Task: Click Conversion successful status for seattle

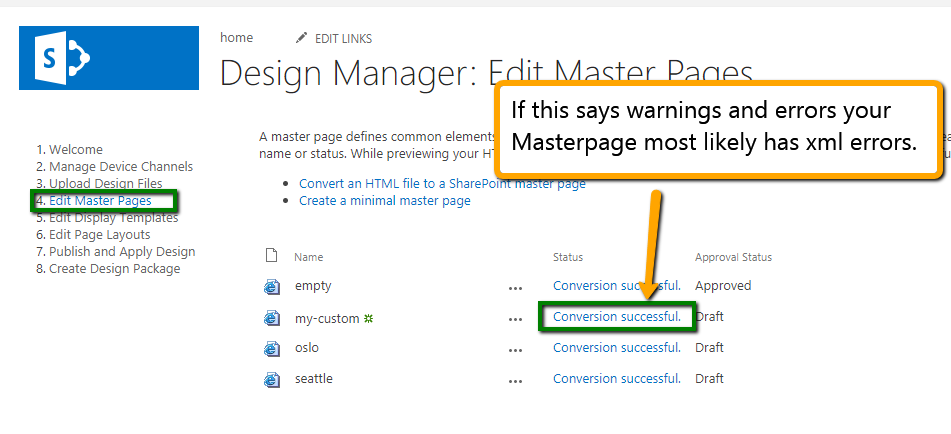Action: 617,378
